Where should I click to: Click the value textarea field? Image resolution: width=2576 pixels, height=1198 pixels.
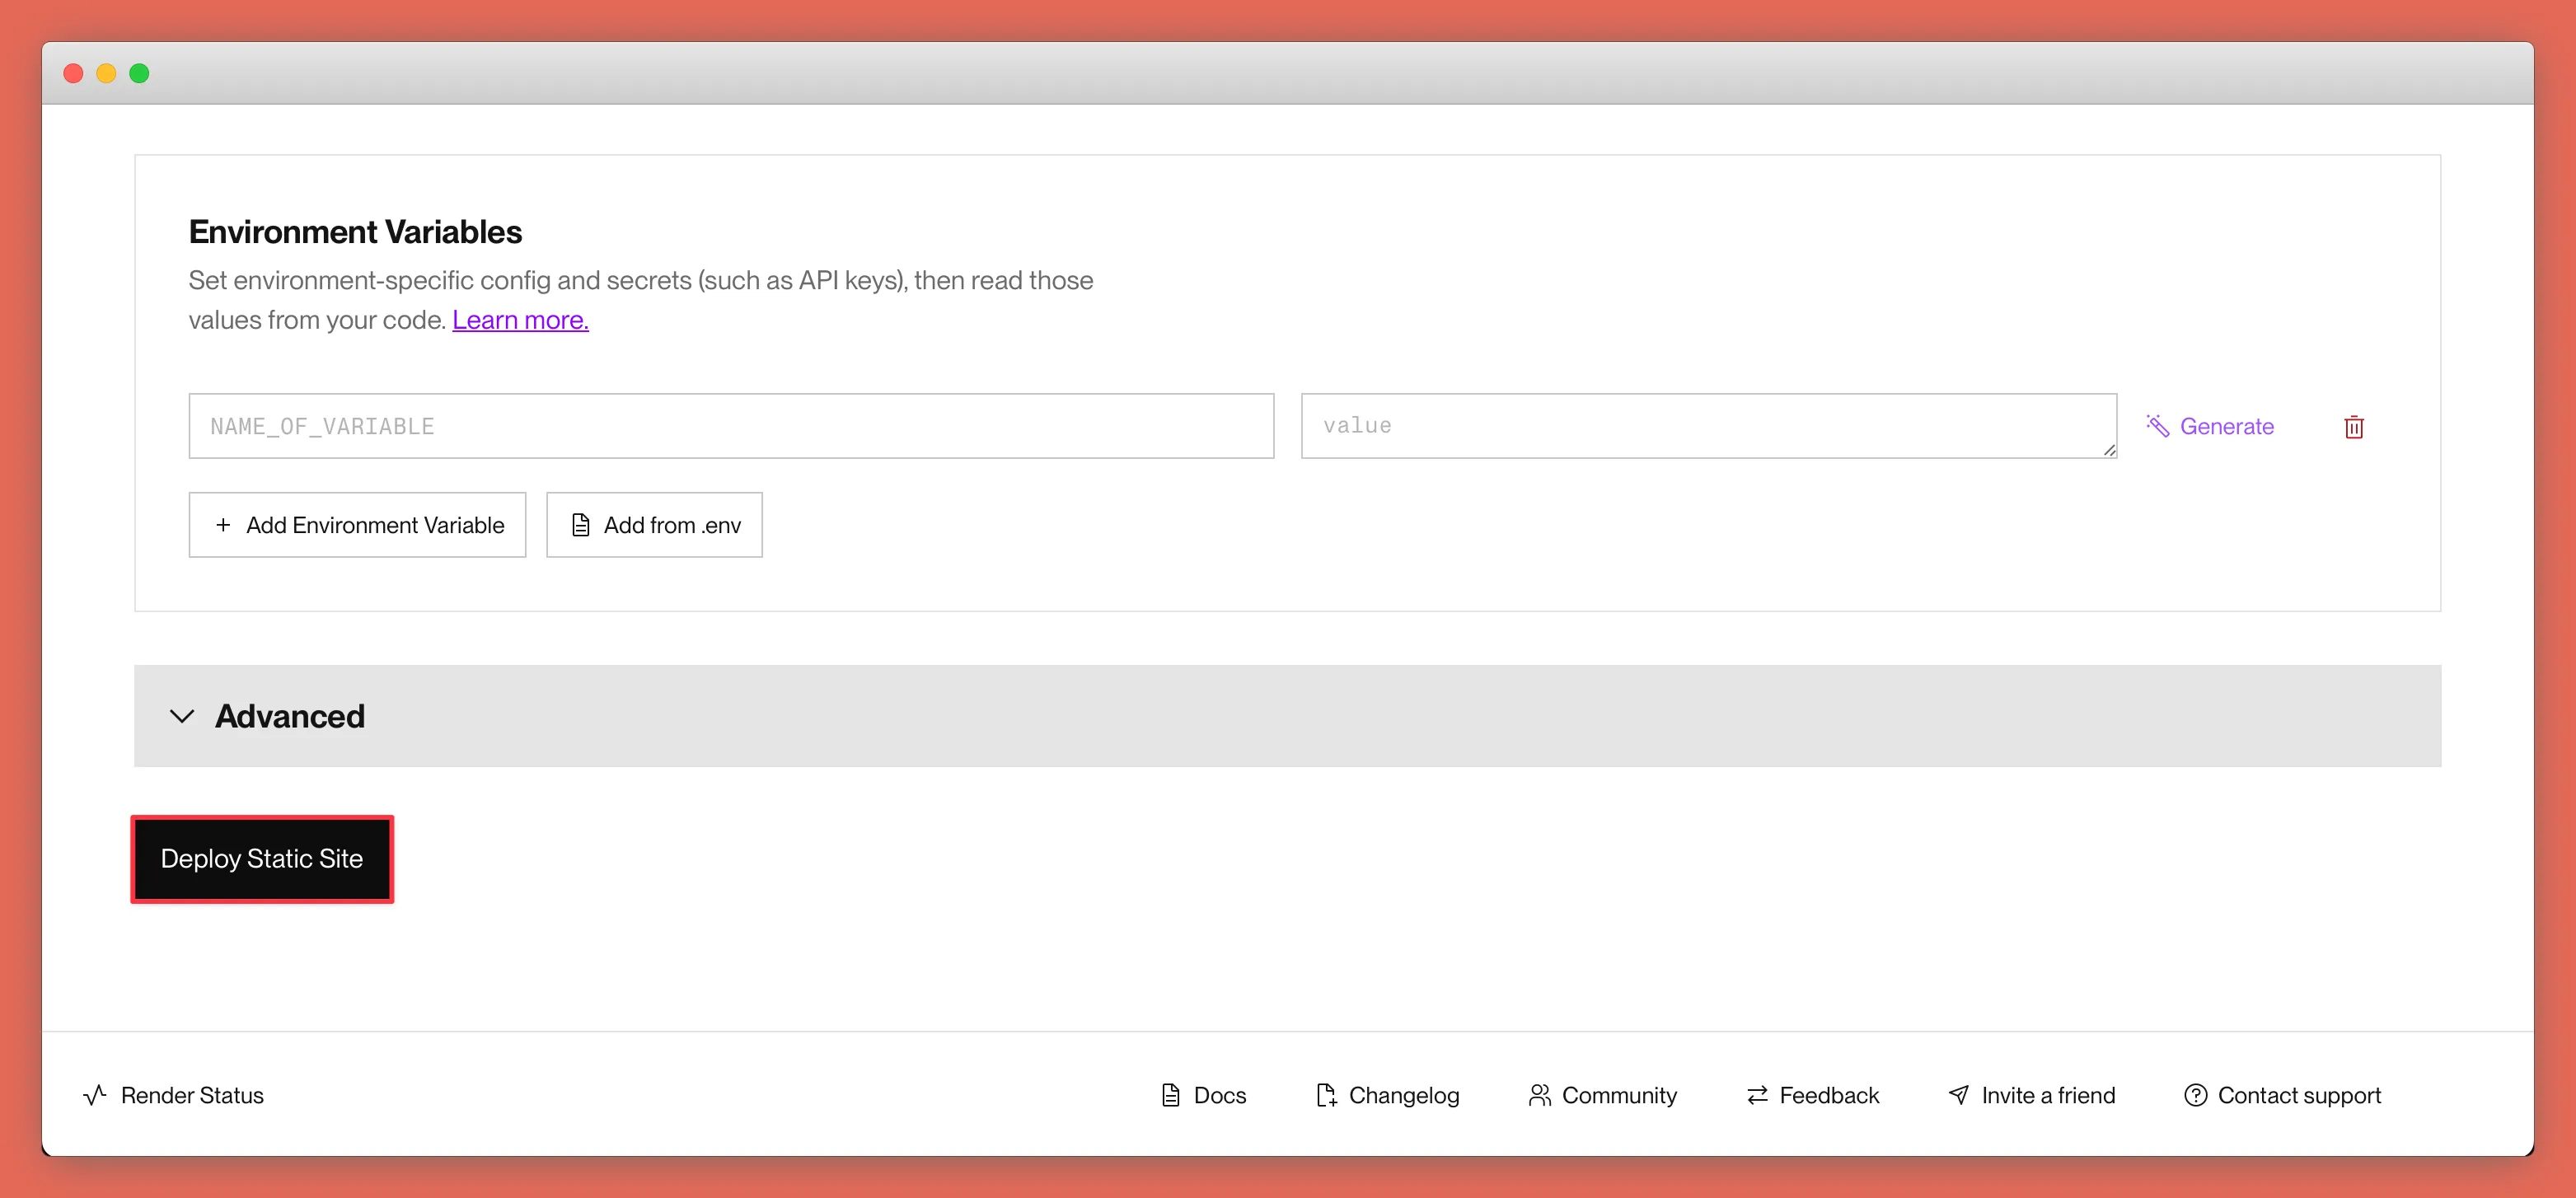tap(1708, 424)
